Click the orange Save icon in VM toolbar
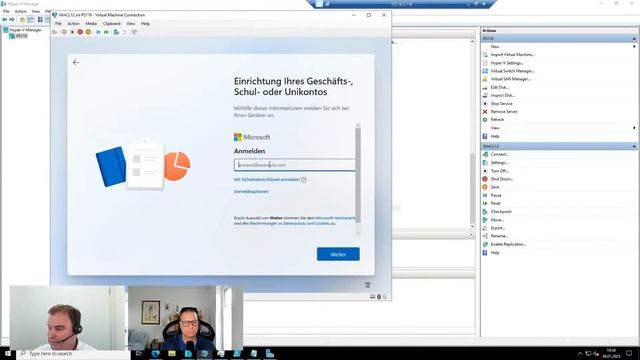Viewport: 640px width, 360px height. point(88,32)
